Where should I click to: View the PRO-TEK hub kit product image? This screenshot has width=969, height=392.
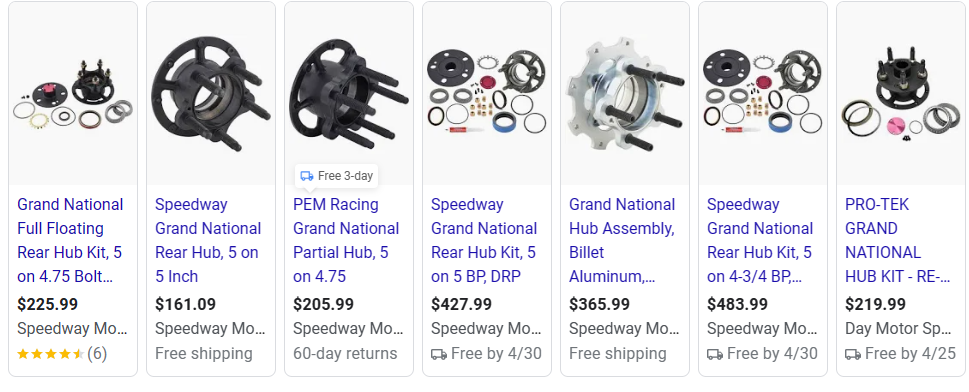(900, 93)
